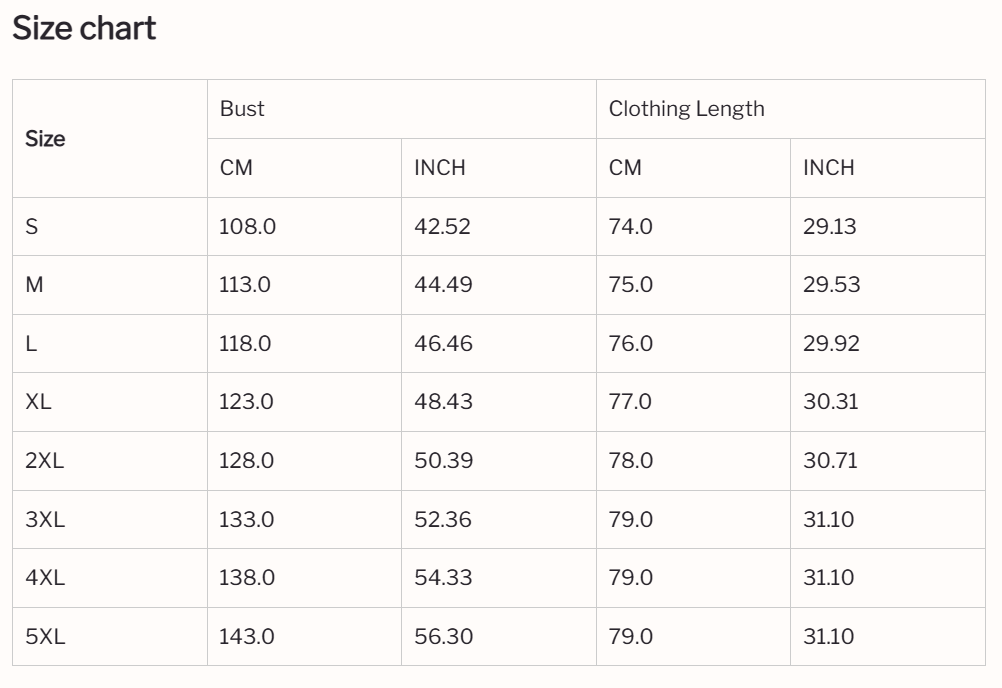
Task: Click bust value 133.0 cm
Action: pyautogui.click(x=247, y=520)
